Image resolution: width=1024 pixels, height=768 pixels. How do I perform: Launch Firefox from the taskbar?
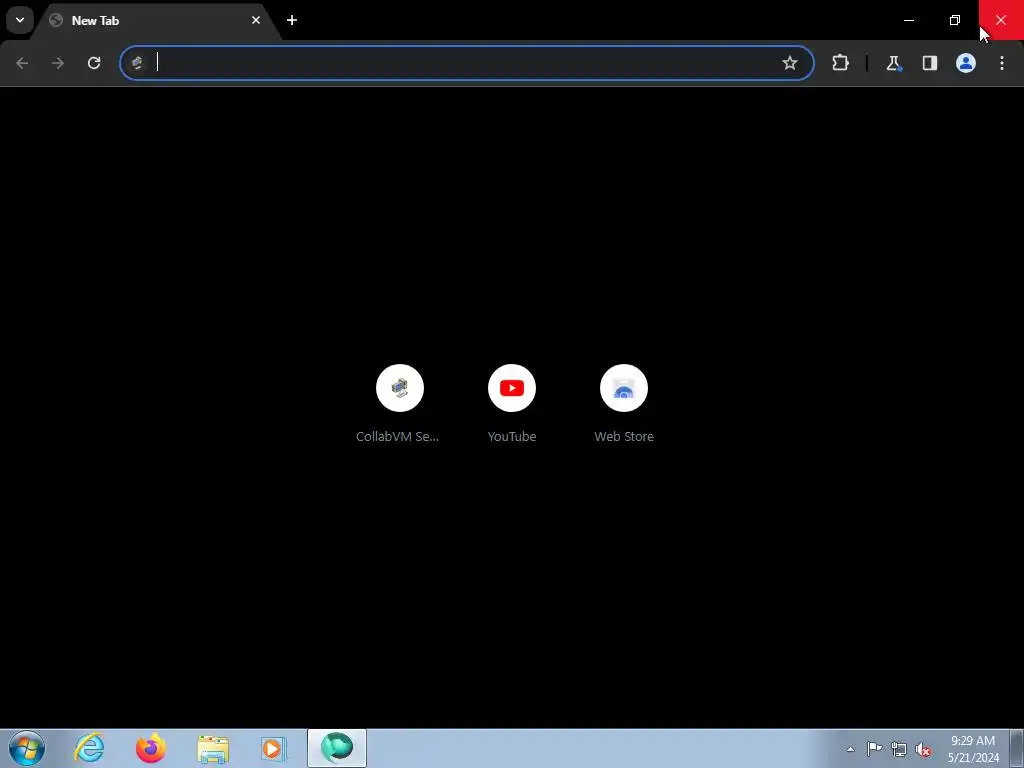click(151, 748)
